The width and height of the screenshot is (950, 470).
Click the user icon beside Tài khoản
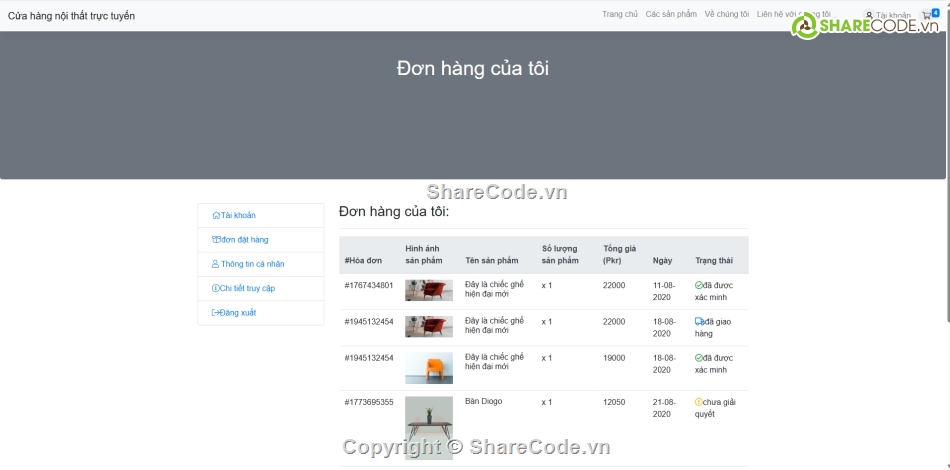[x=869, y=15]
